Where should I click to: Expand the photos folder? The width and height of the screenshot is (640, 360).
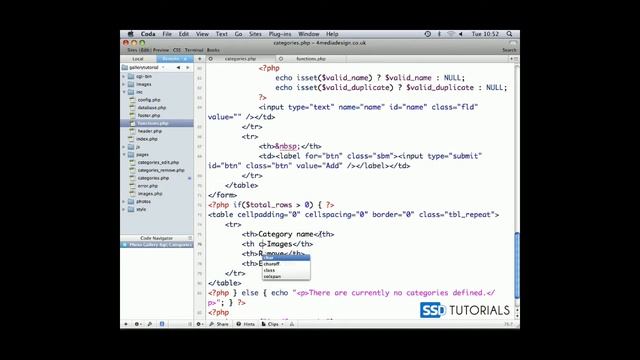point(124,202)
